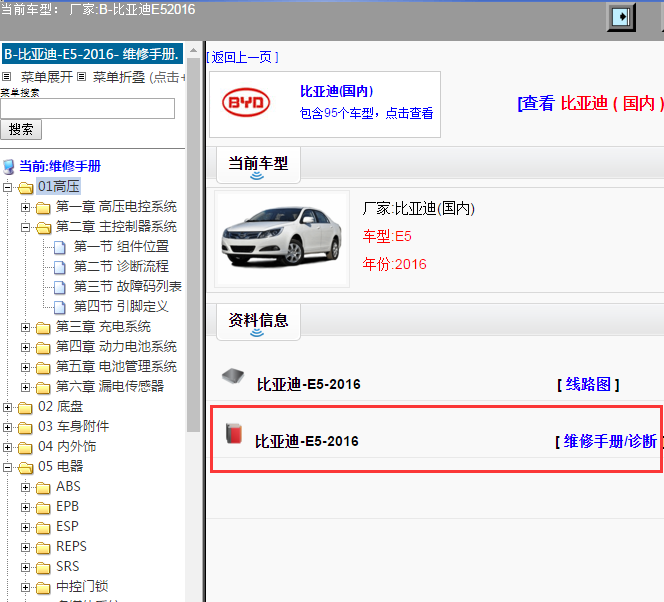The image size is (664, 602).
Task: Open 第三节 故障码列表 page
Action: point(128,287)
